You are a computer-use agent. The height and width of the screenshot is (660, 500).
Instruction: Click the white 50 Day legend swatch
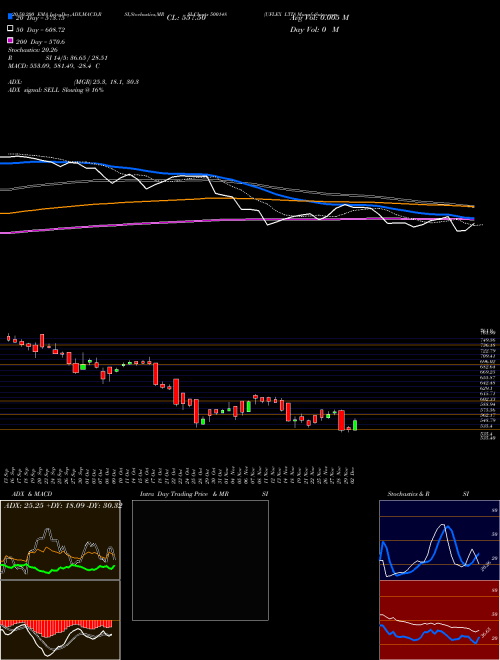click(x=10, y=29)
